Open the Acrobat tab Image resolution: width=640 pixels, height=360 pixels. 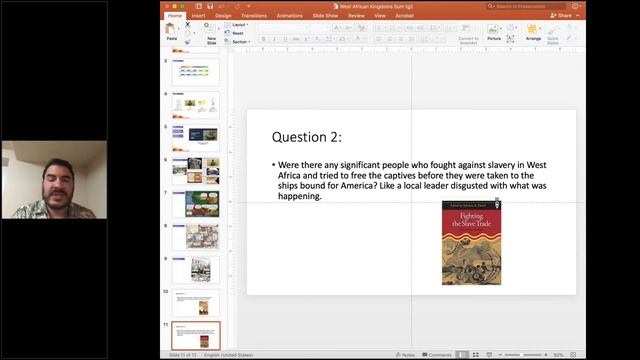click(404, 16)
